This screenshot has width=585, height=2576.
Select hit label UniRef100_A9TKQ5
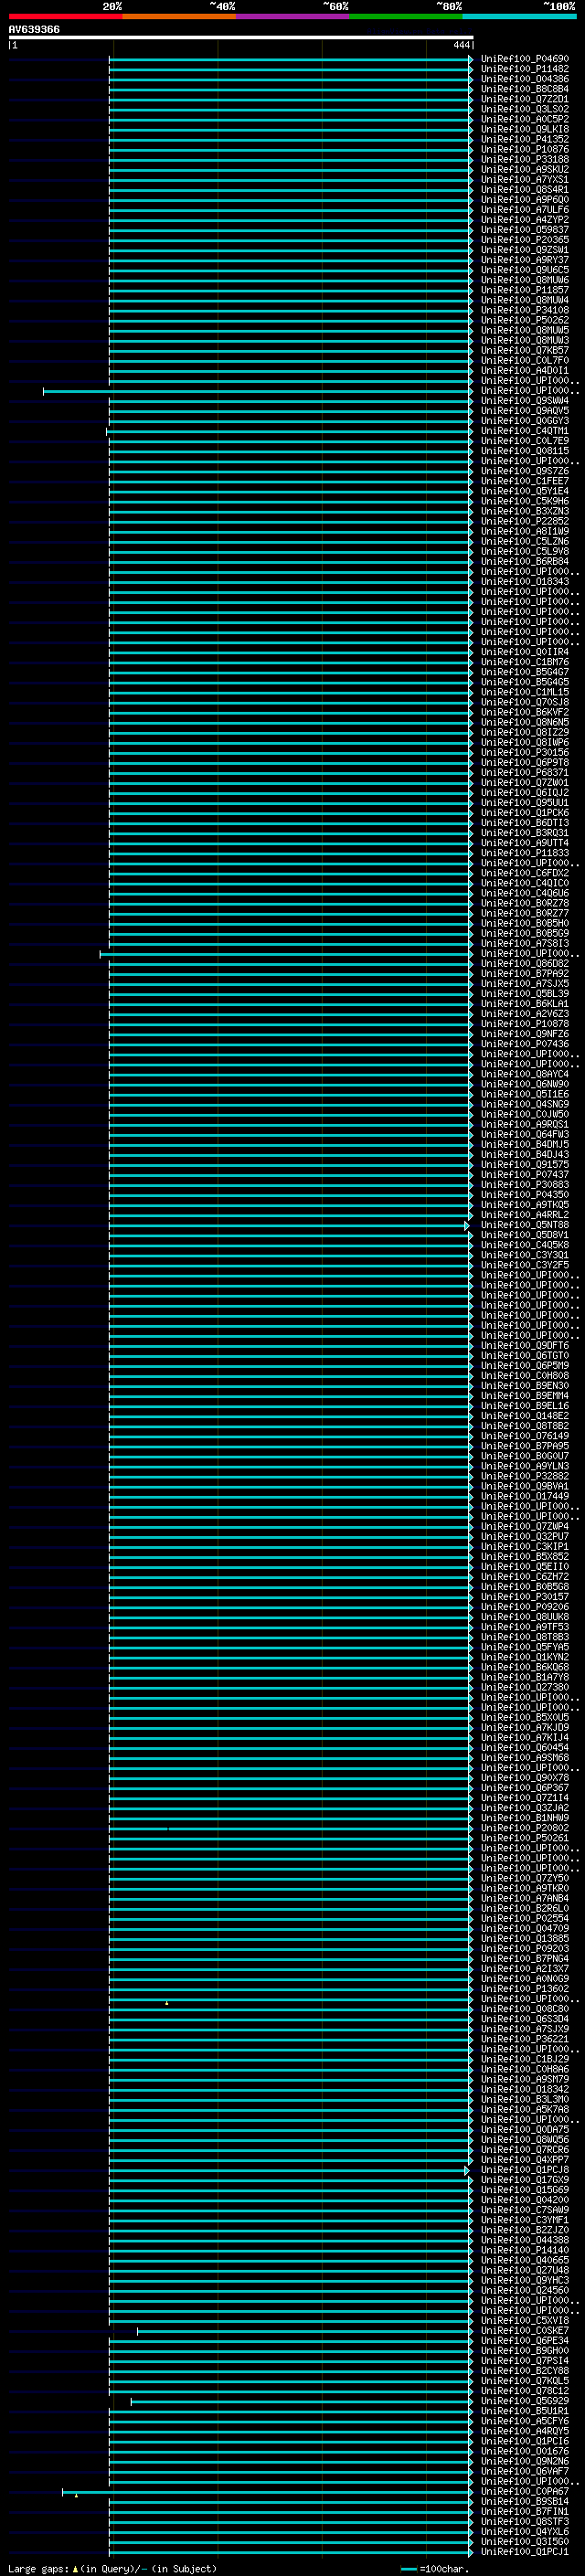click(x=524, y=1205)
